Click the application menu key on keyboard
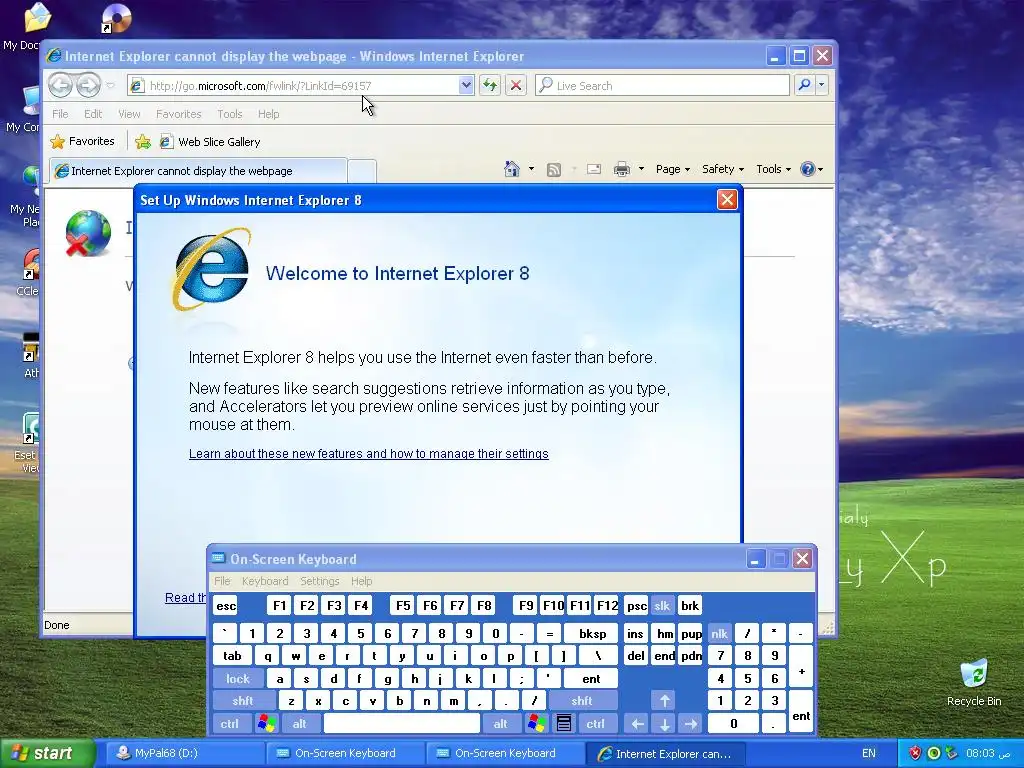This screenshot has height=768, width=1024. coord(564,724)
